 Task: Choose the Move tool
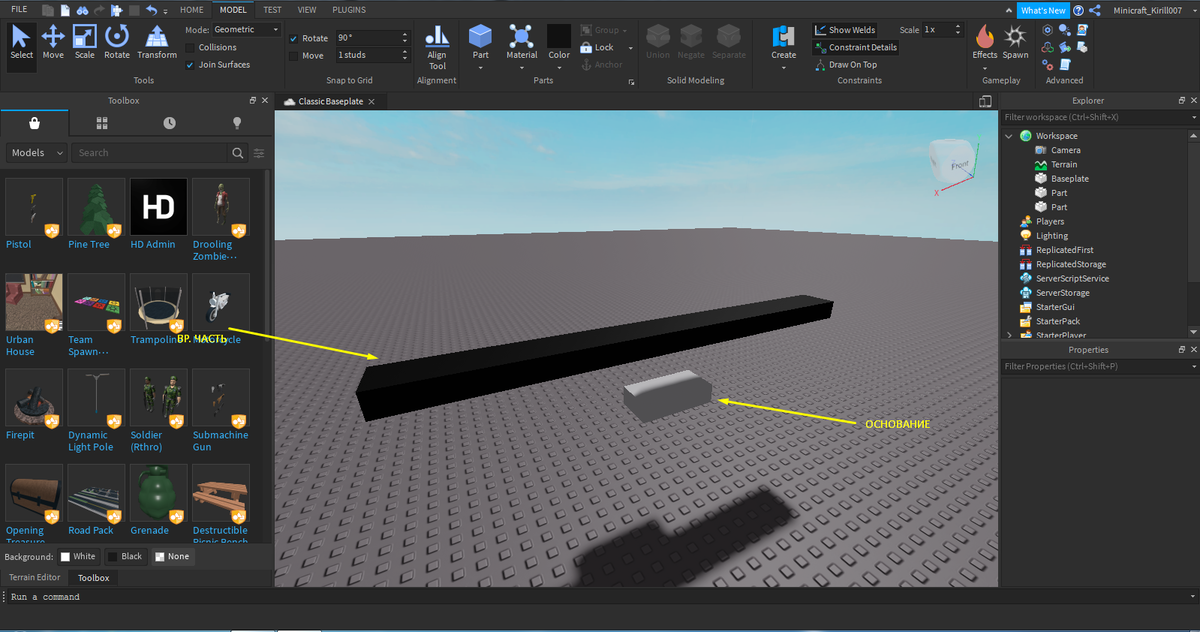pos(53,42)
